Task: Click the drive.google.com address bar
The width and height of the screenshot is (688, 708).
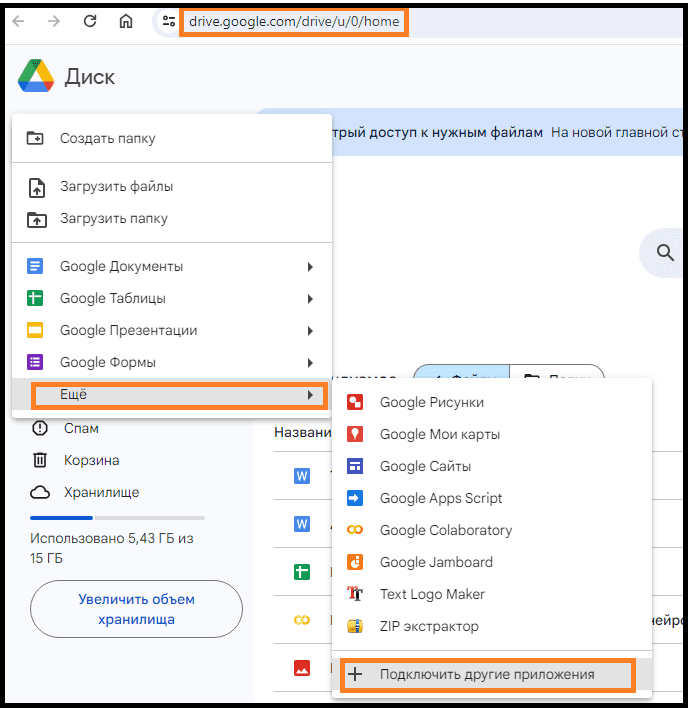Action: [294, 22]
